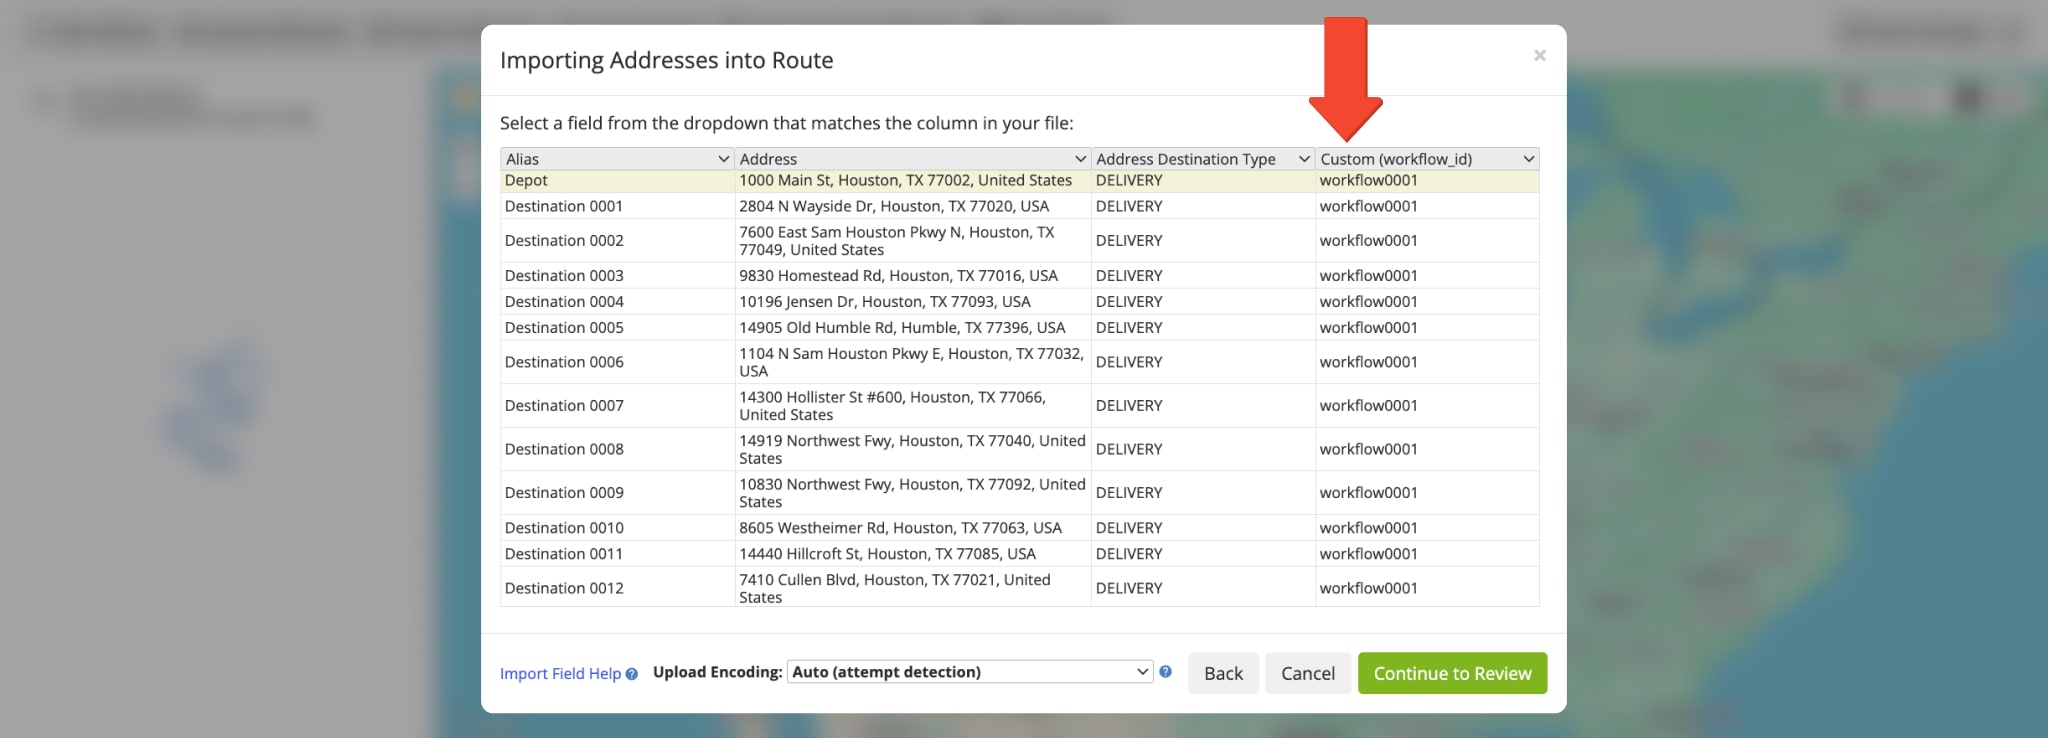This screenshot has height=738, width=2048.
Task: Click the Cancel button
Action: pyautogui.click(x=1308, y=673)
